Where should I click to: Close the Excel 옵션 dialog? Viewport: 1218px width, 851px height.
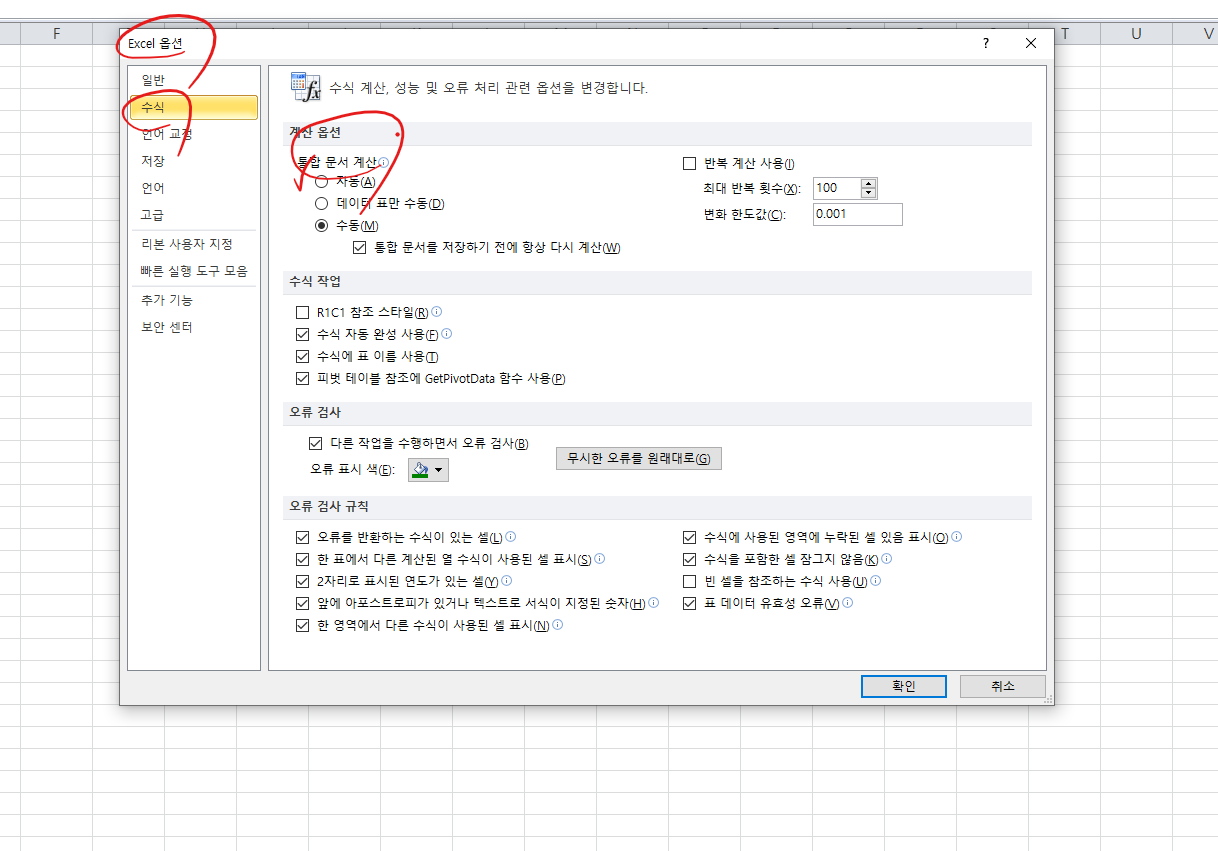pyautogui.click(x=1031, y=43)
